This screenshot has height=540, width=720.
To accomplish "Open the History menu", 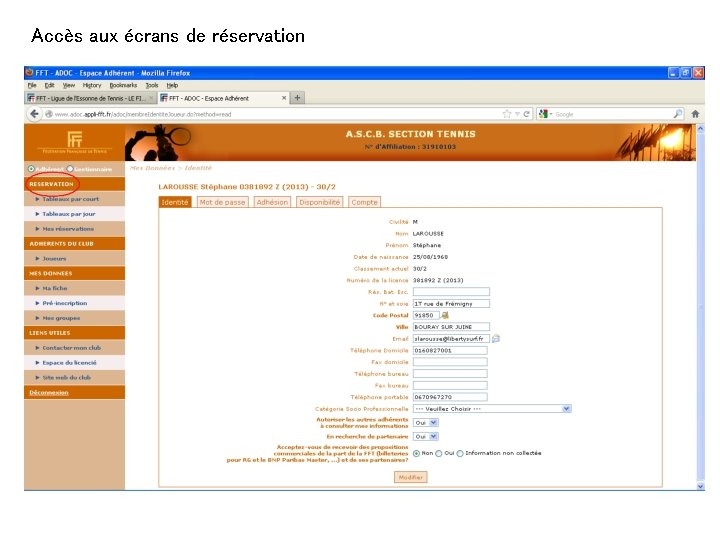I will [92, 85].
